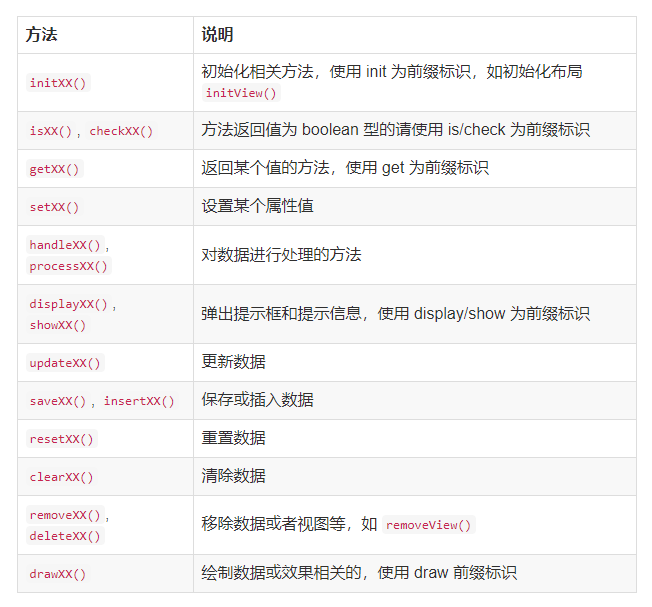Click the initView() inline code

click(241, 93)
